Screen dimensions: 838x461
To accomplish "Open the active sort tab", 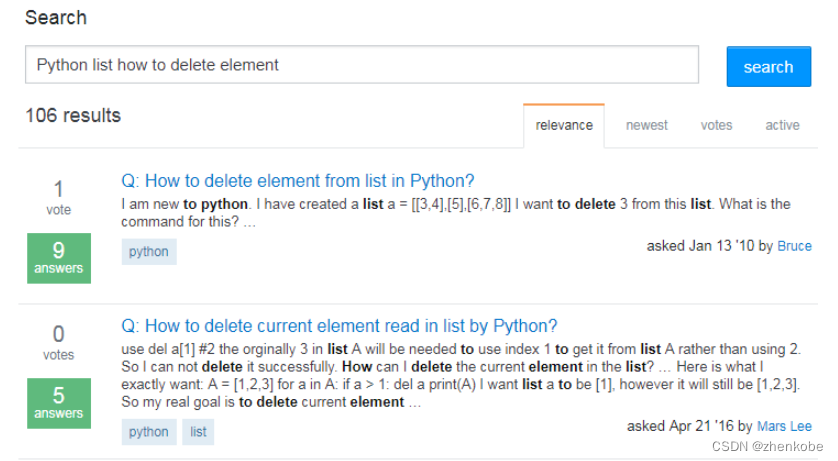I will [782, 125].
